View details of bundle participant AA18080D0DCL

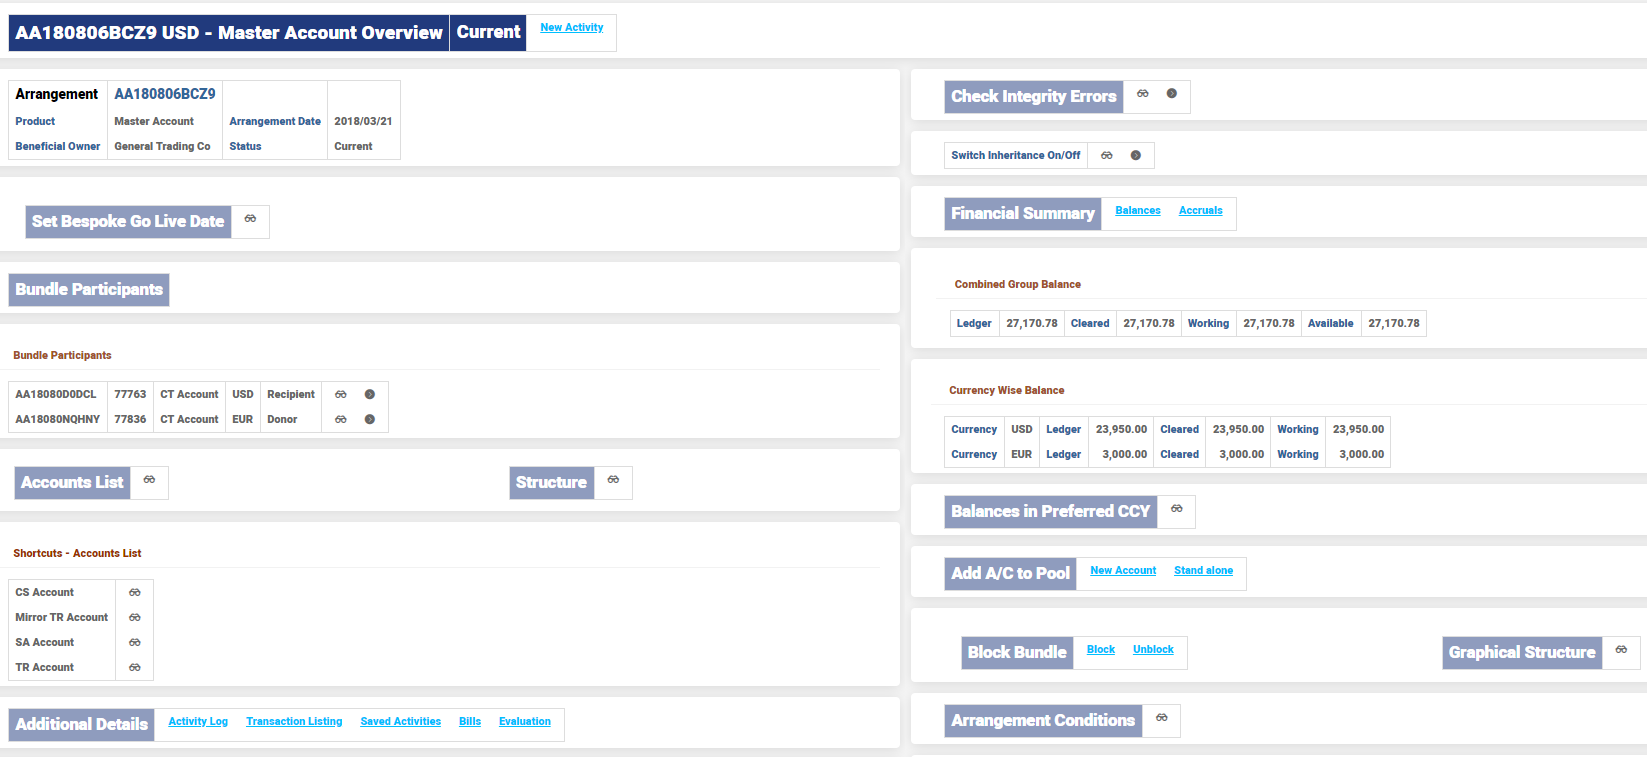coord(341,395)
